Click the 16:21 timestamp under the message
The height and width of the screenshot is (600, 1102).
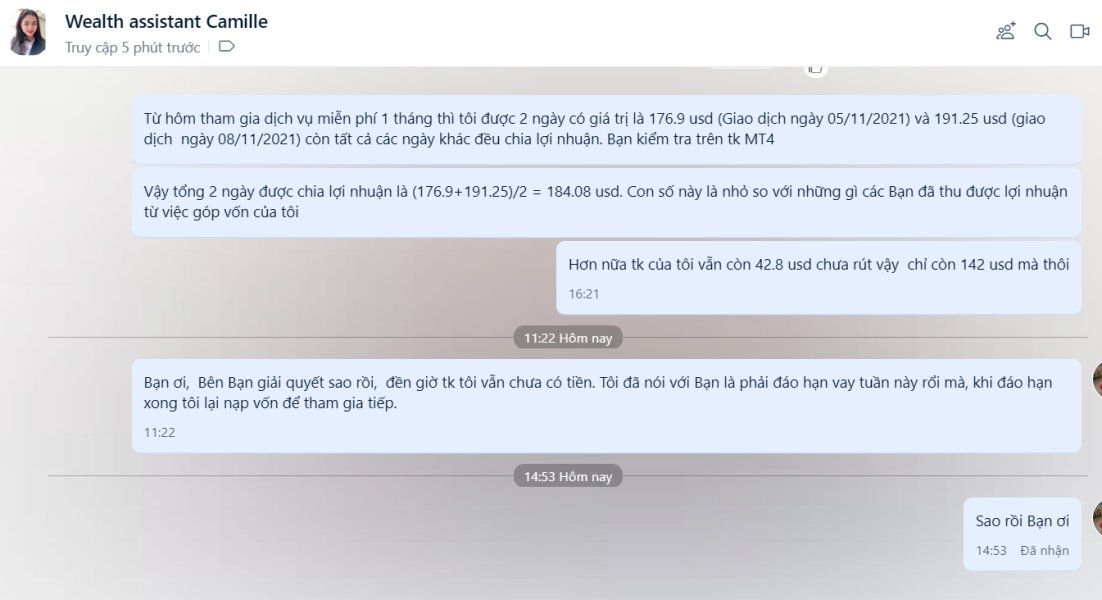pos(584,294)
